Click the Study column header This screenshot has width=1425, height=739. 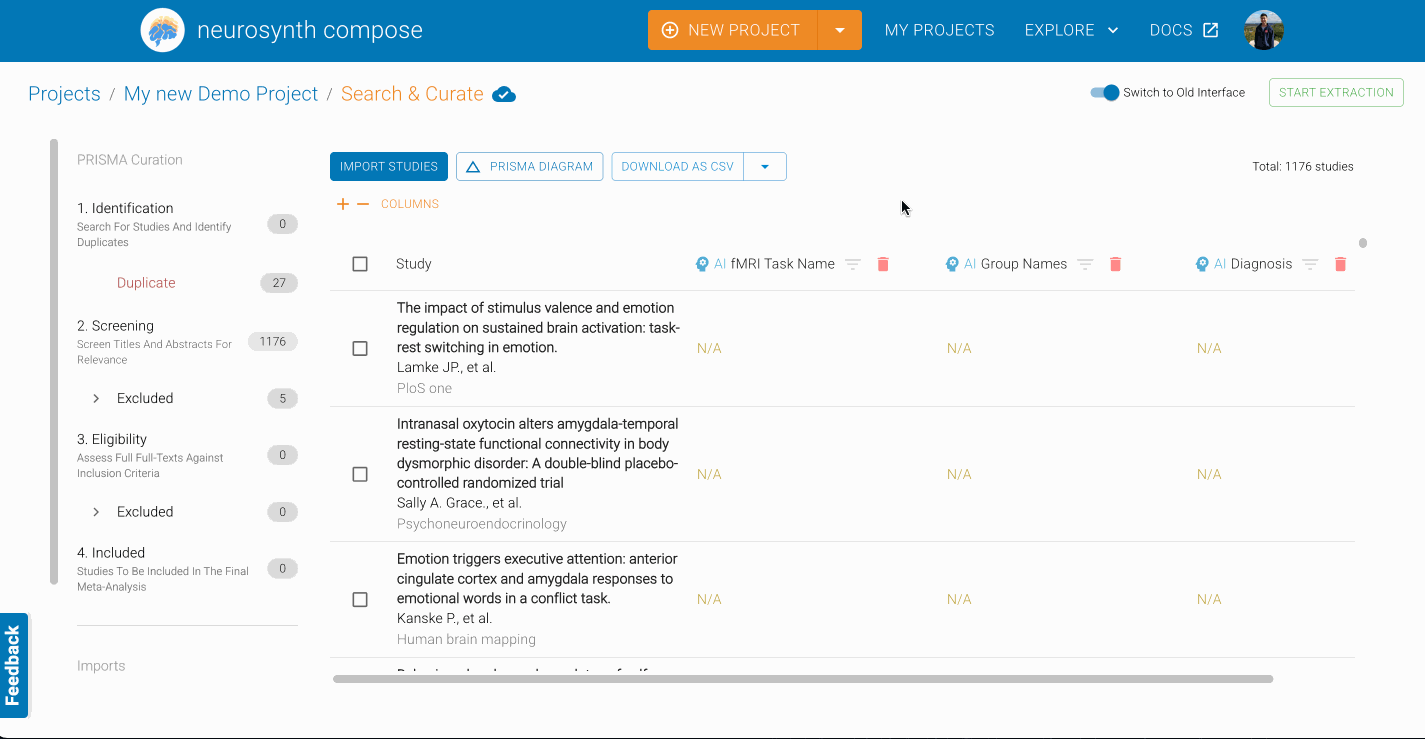414,264
